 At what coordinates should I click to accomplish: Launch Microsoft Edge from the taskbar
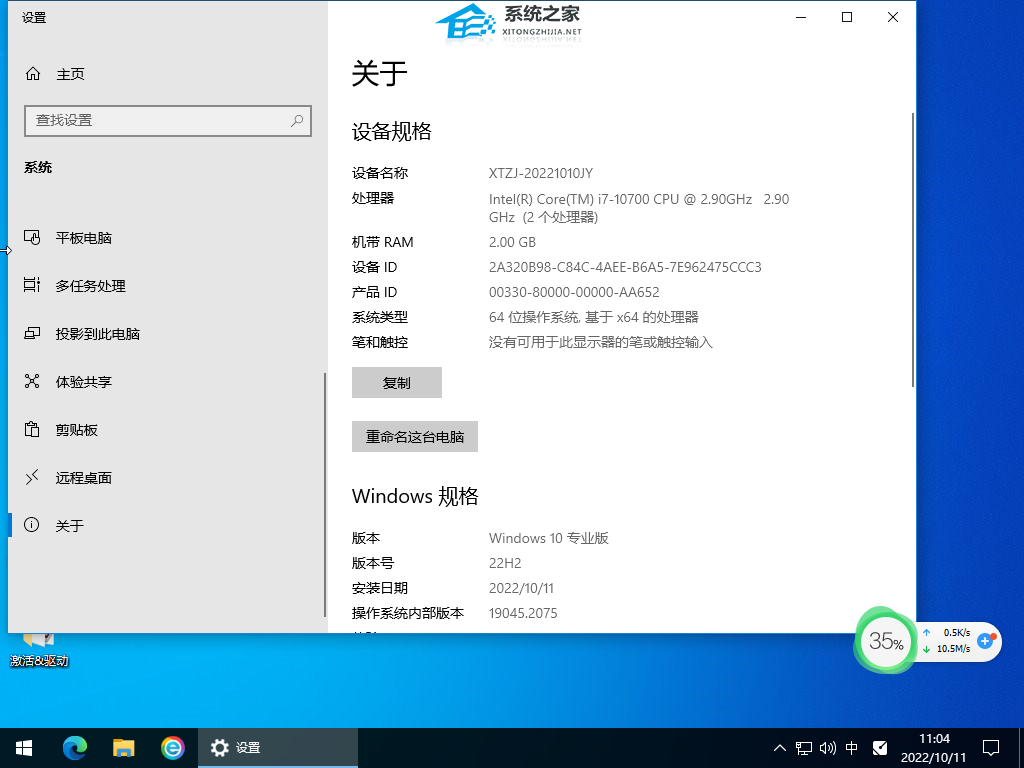coord(75,747)
